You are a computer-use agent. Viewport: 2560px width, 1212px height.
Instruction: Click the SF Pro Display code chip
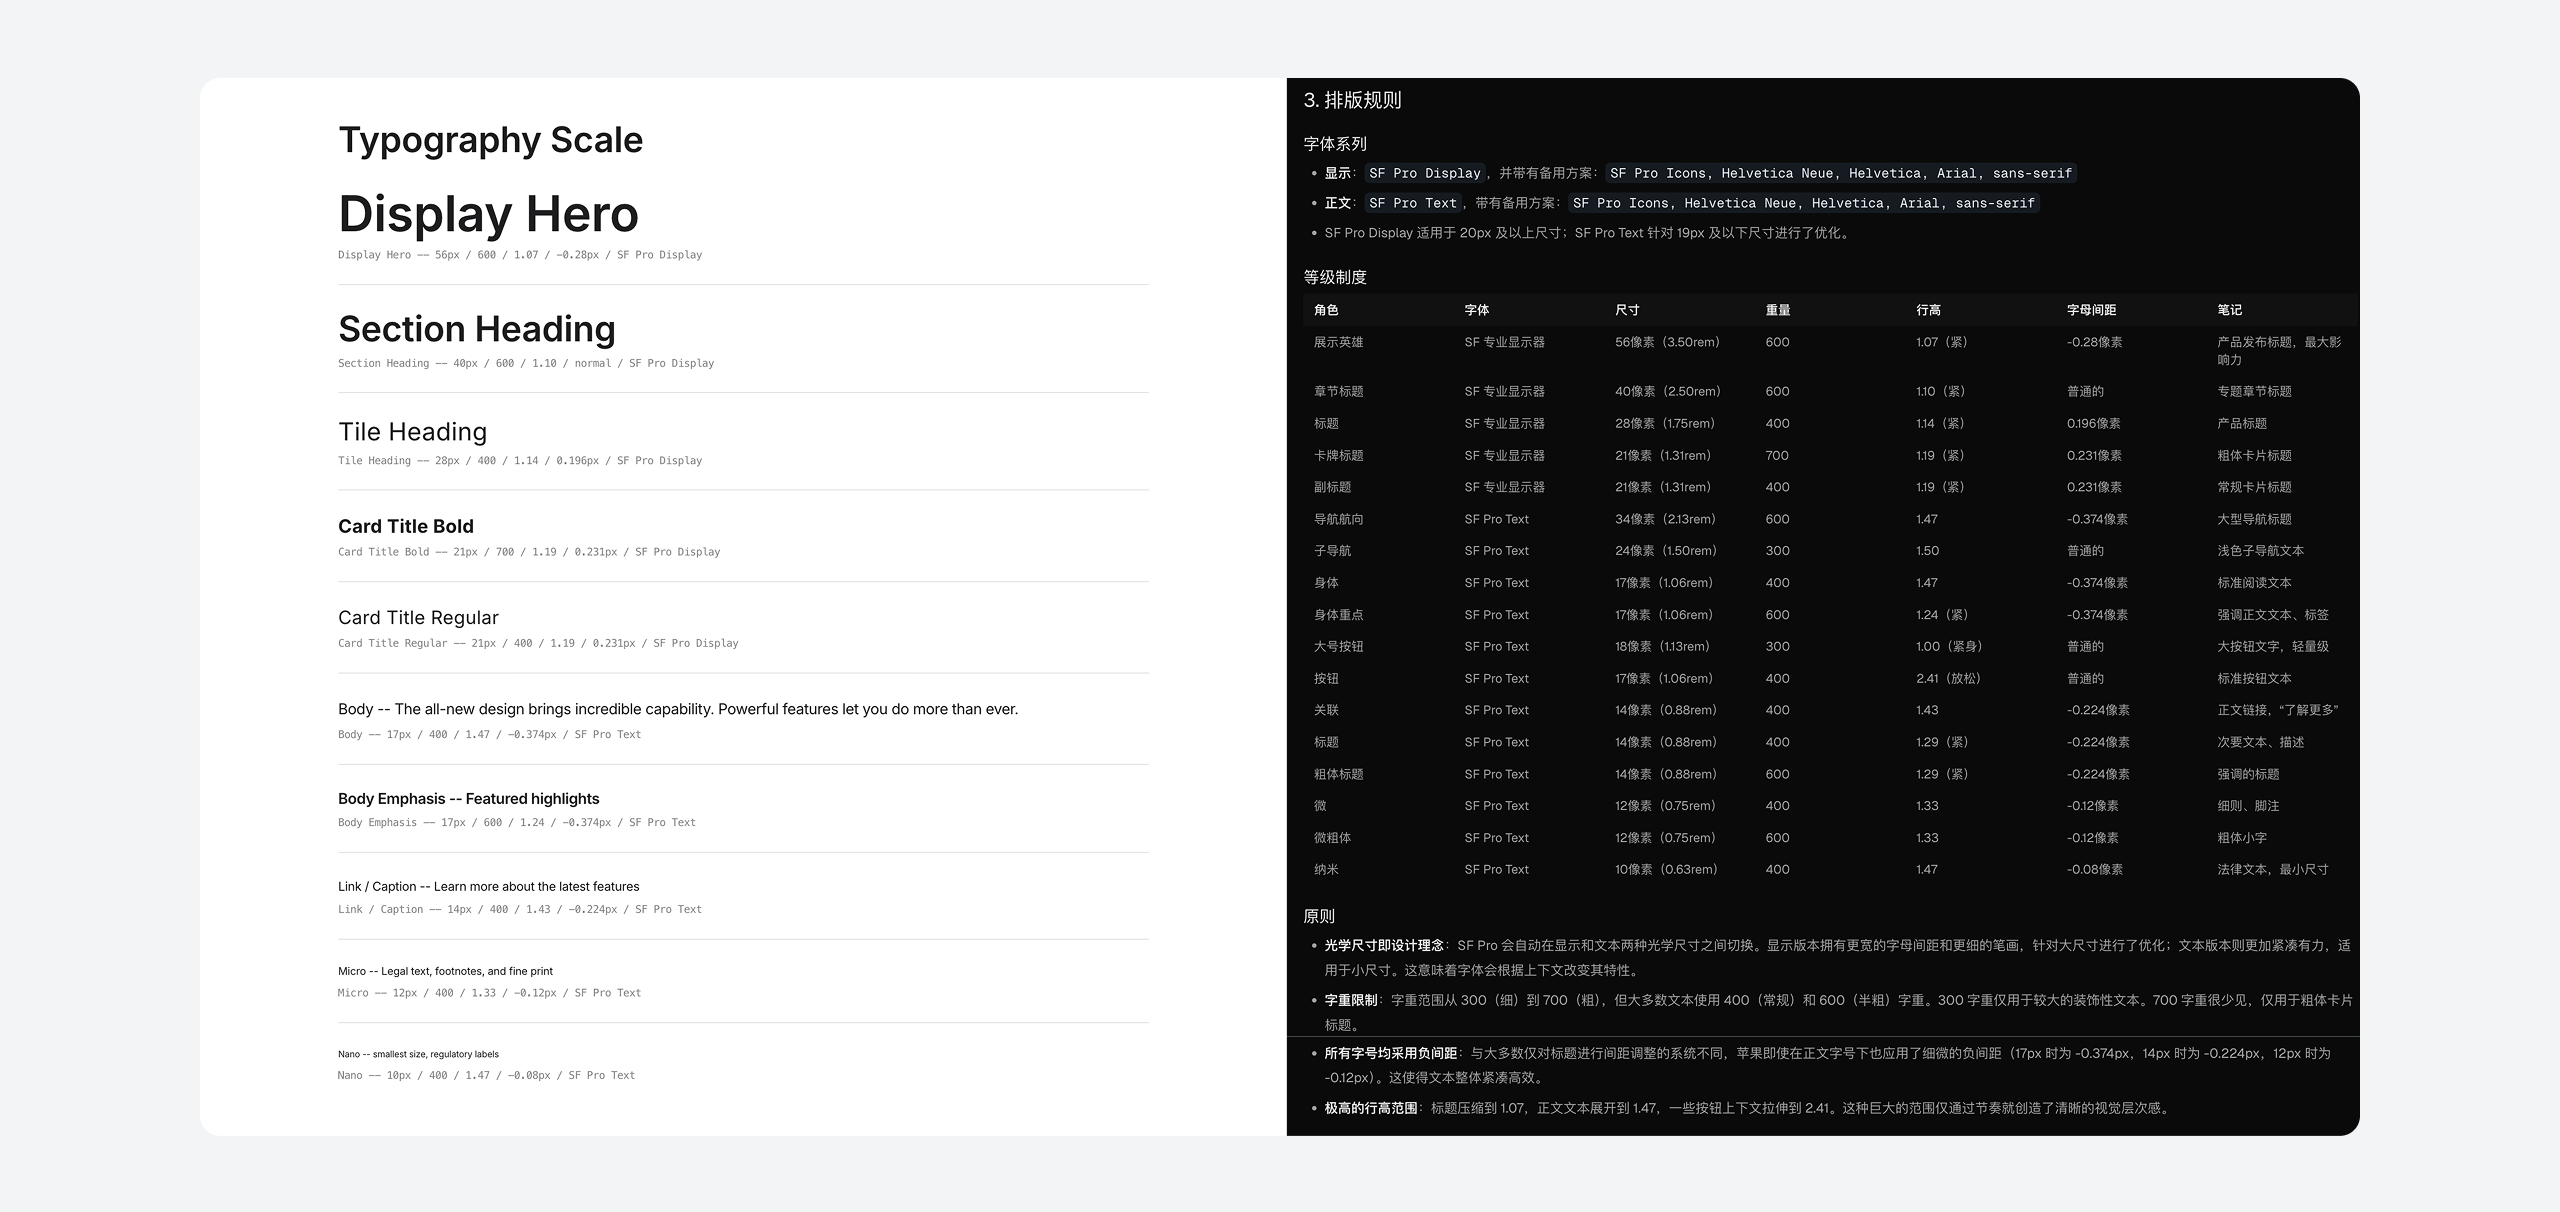[x=1424, y=173]
